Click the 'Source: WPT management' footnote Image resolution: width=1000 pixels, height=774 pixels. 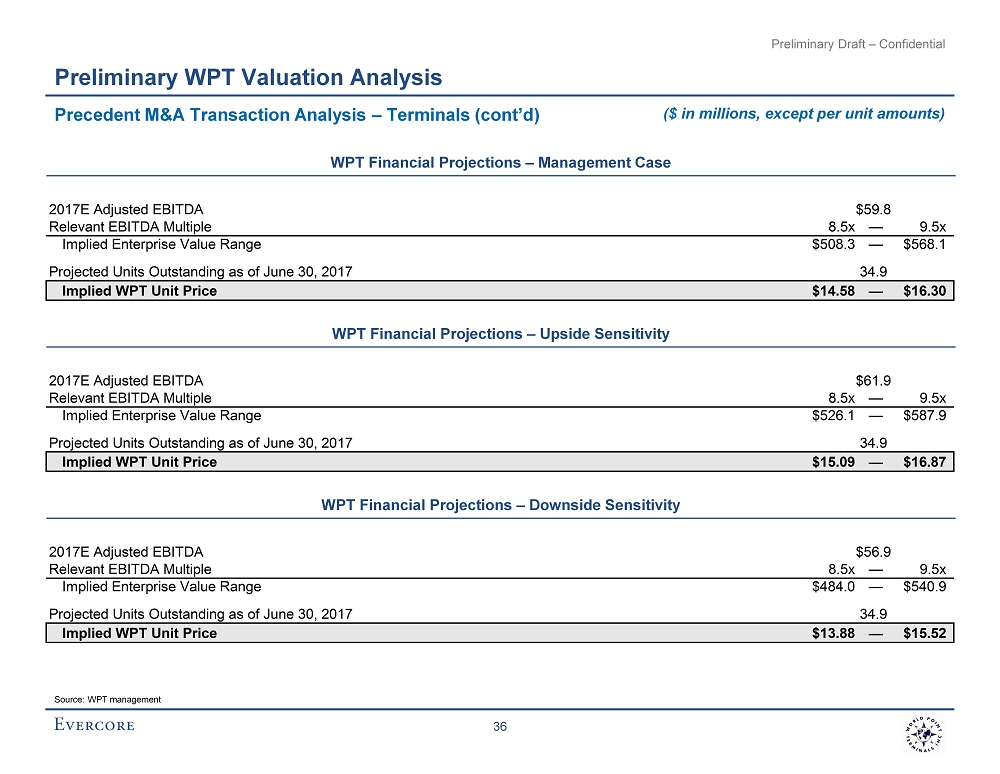[x=108, y=699]
